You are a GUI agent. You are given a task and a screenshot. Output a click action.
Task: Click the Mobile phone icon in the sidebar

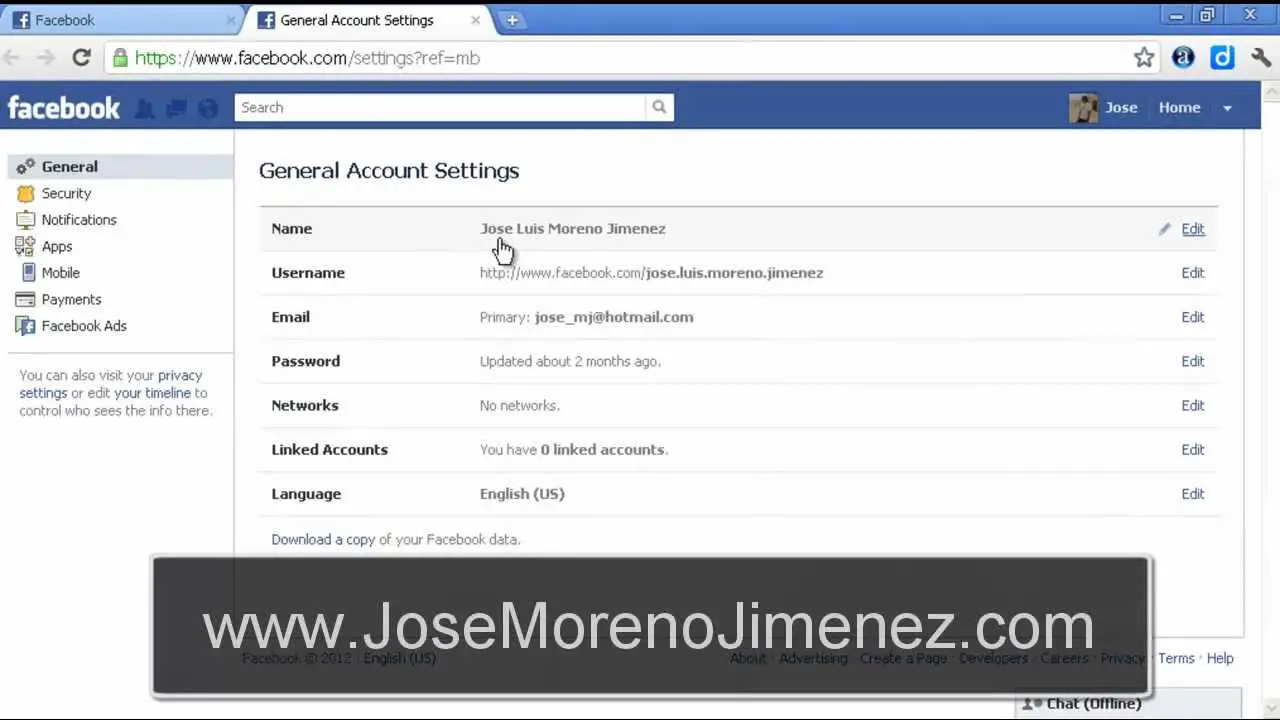27,272
